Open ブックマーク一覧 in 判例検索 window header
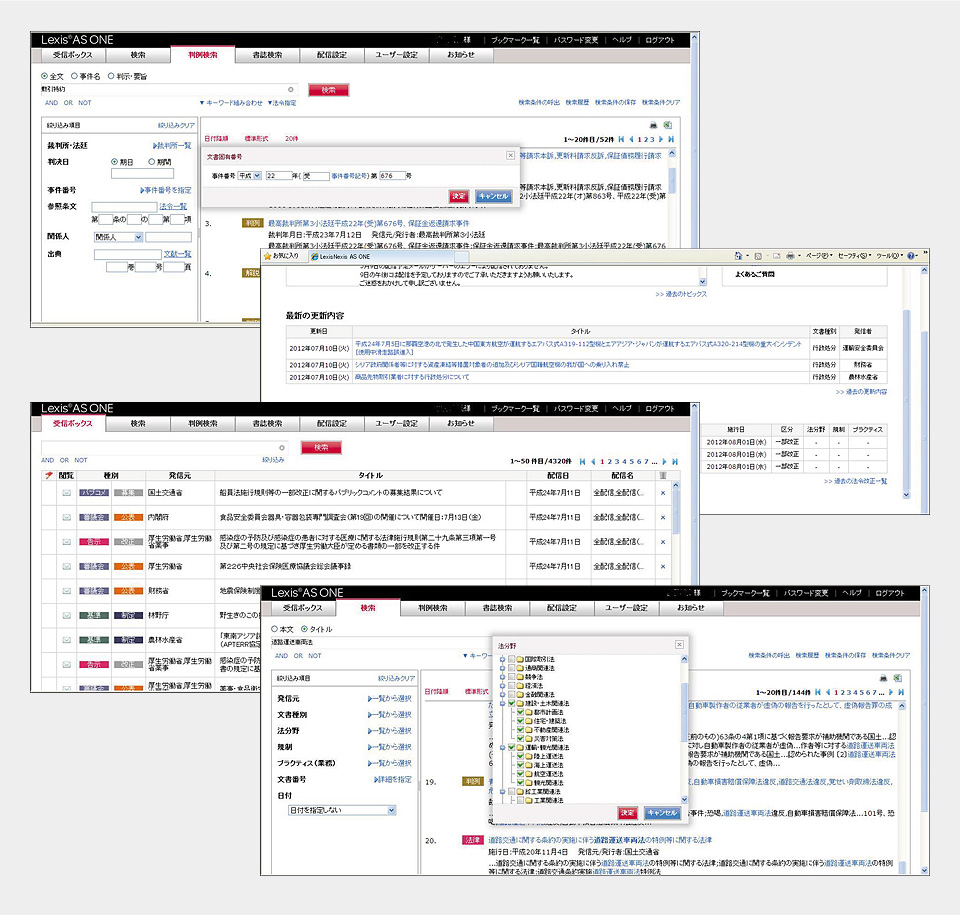This screenshot has width=960, height=915. (515, 40)
